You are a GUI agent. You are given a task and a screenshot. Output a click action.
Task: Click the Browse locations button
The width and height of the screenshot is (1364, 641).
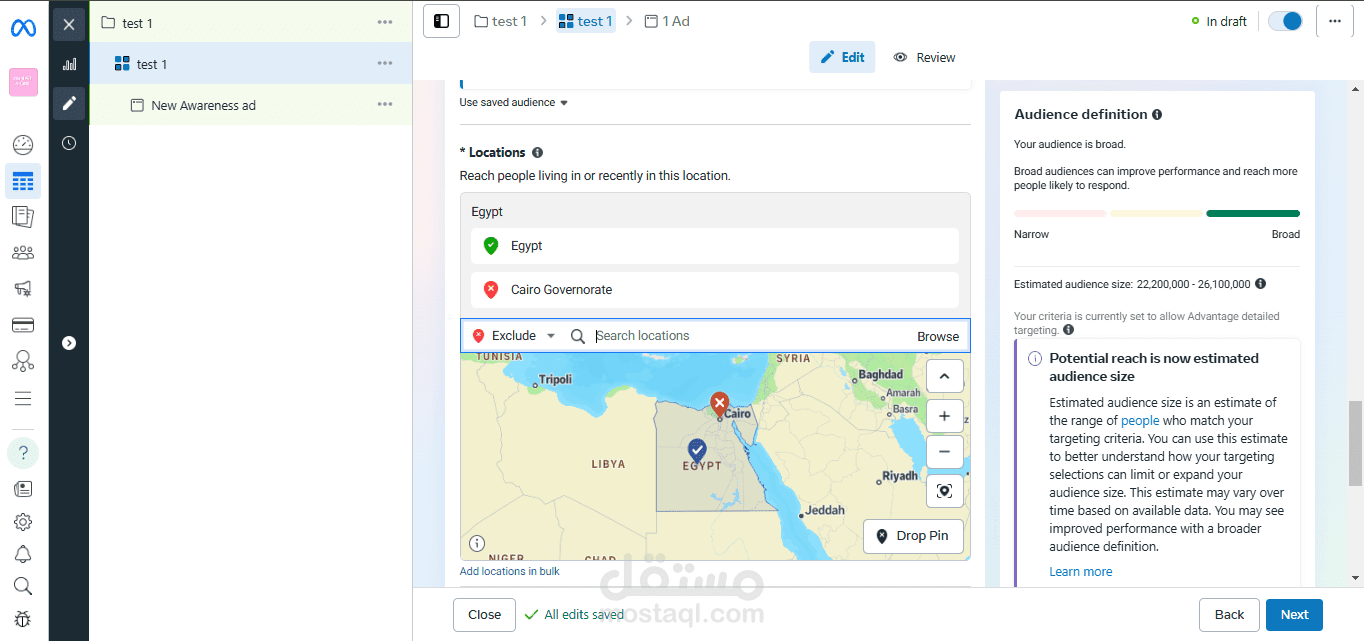click(x=938, y=336)
